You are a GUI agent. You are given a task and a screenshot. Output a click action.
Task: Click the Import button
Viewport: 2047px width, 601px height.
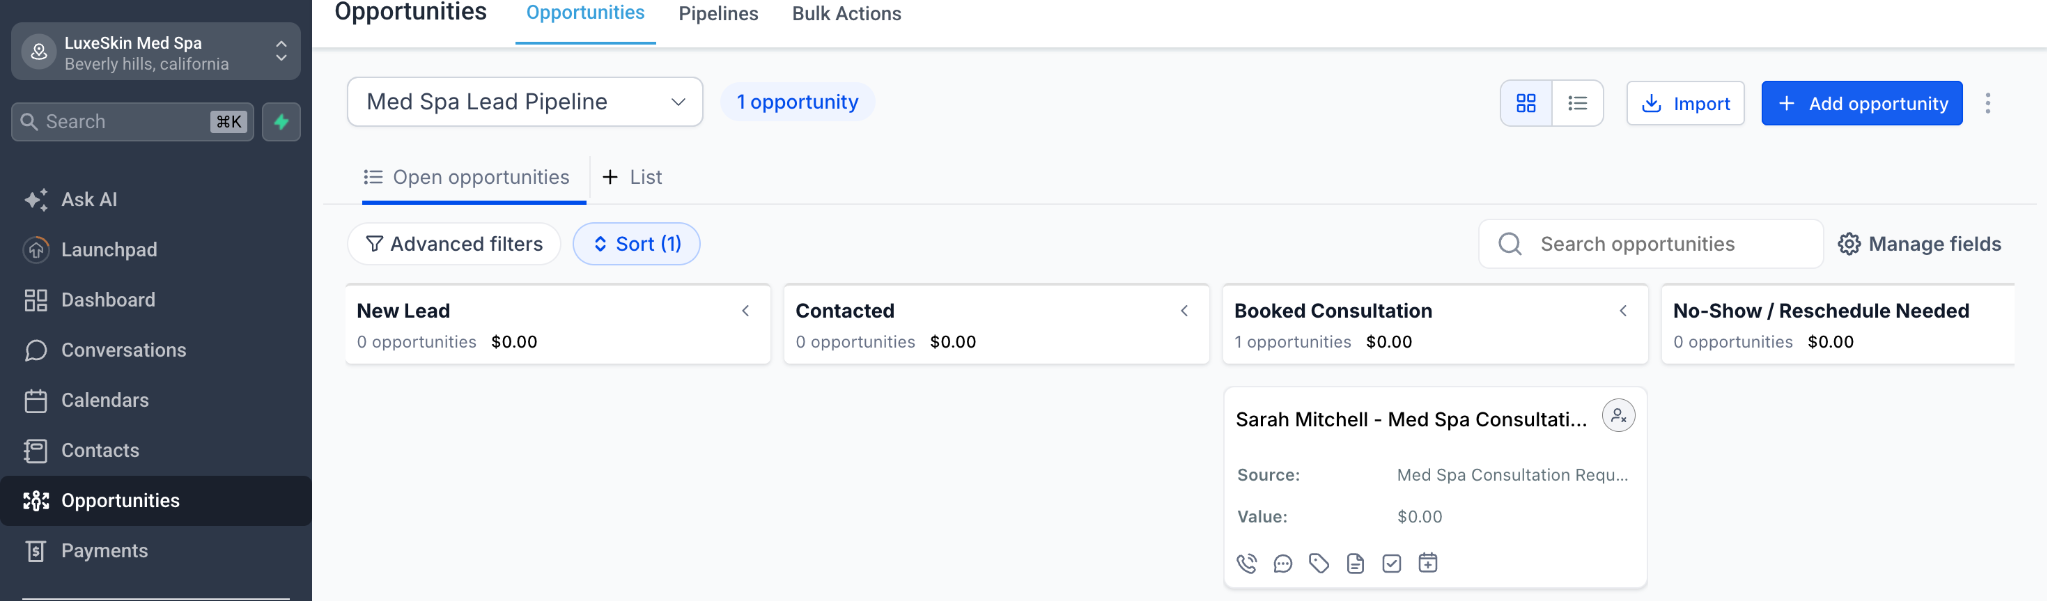point(1686,103)
